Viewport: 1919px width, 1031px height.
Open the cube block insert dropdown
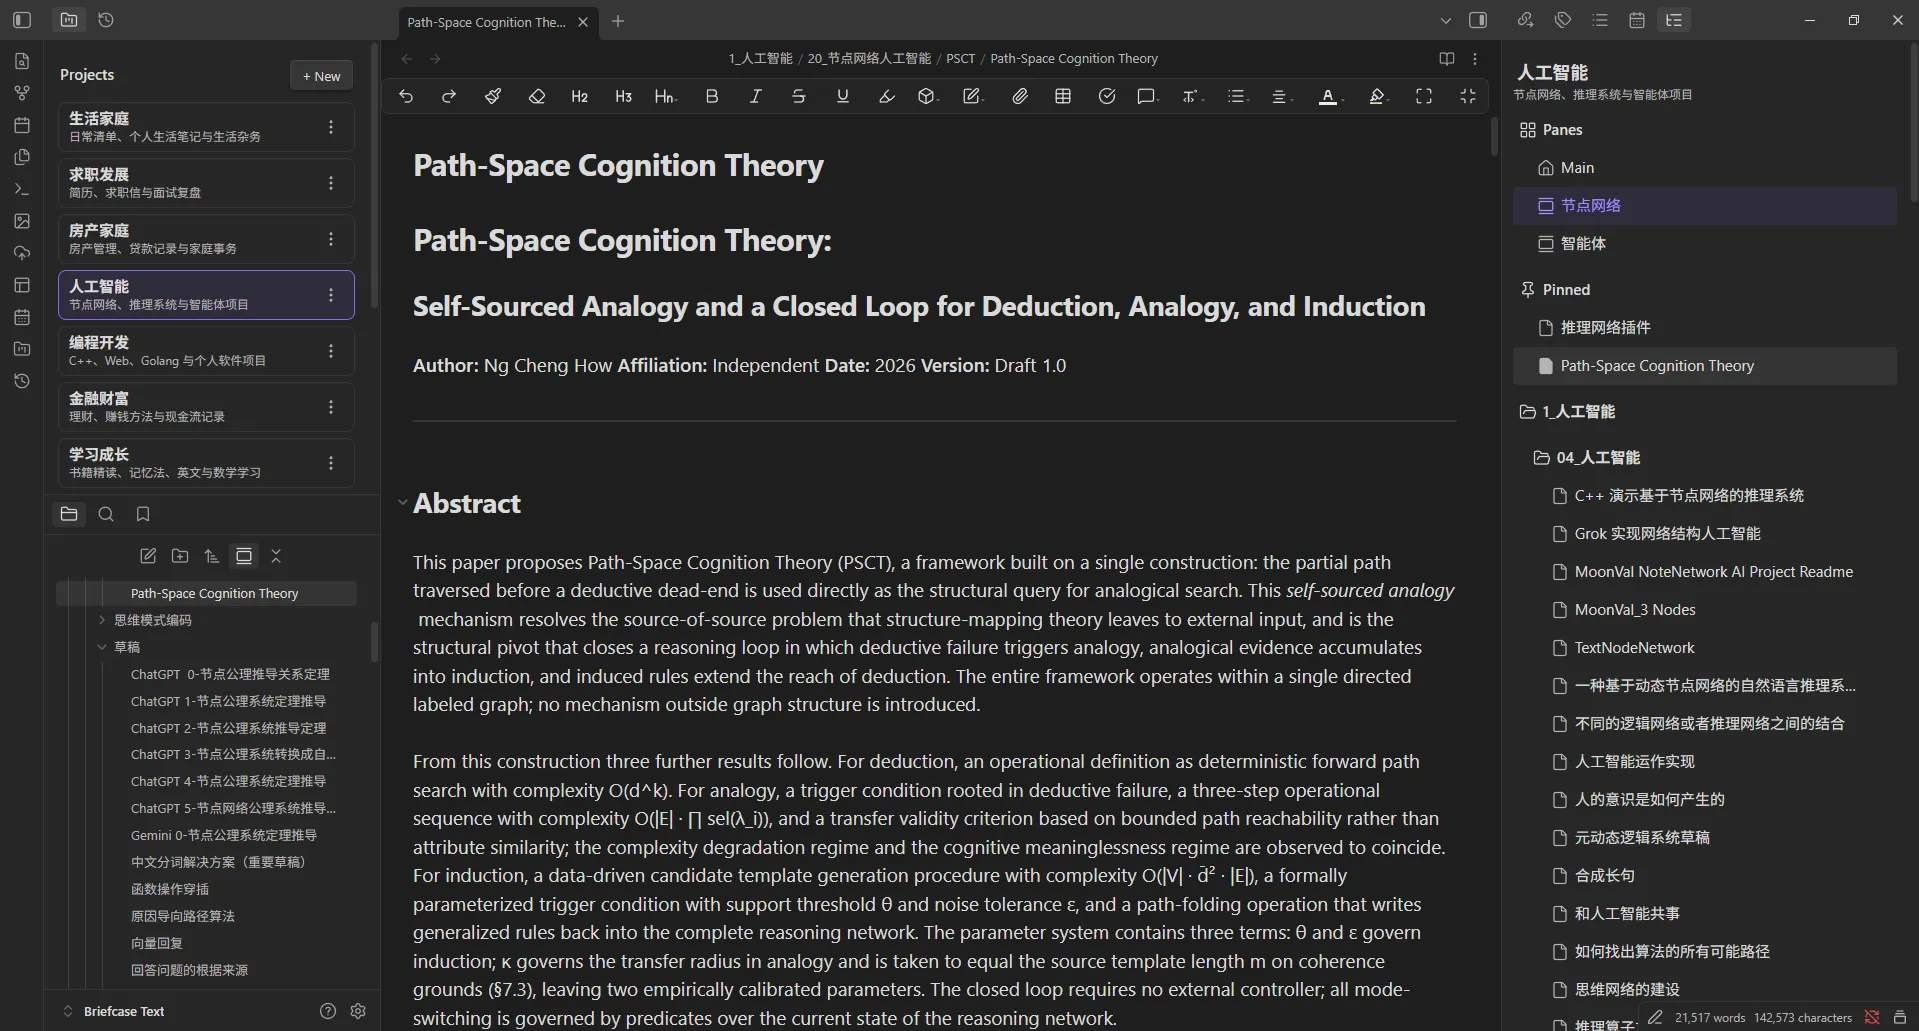(x=929, y=96)
